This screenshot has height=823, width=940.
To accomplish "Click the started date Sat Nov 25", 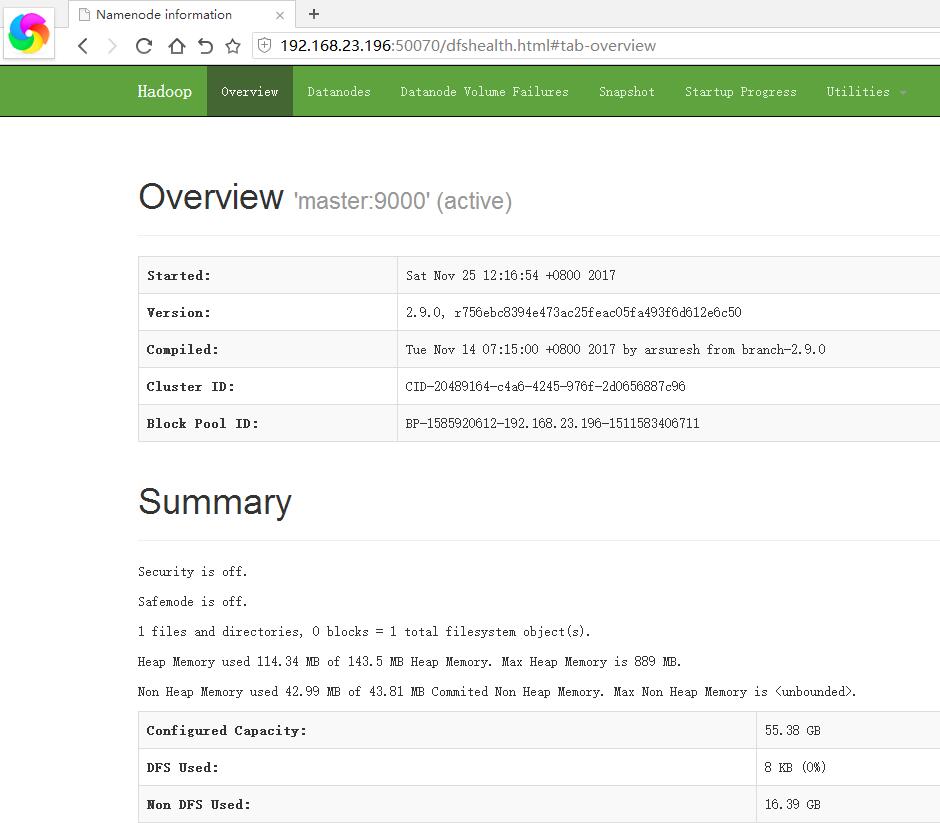I will click(x=511, y=275).
